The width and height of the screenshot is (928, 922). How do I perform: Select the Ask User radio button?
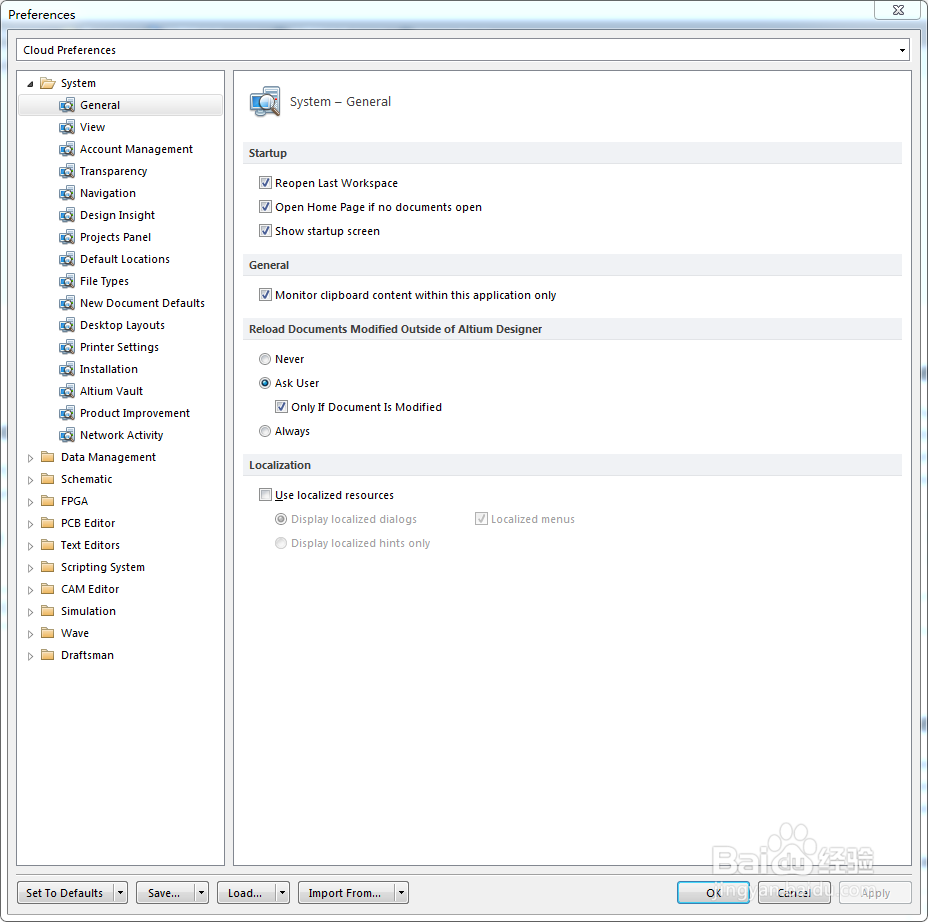(x=265, y=383)
